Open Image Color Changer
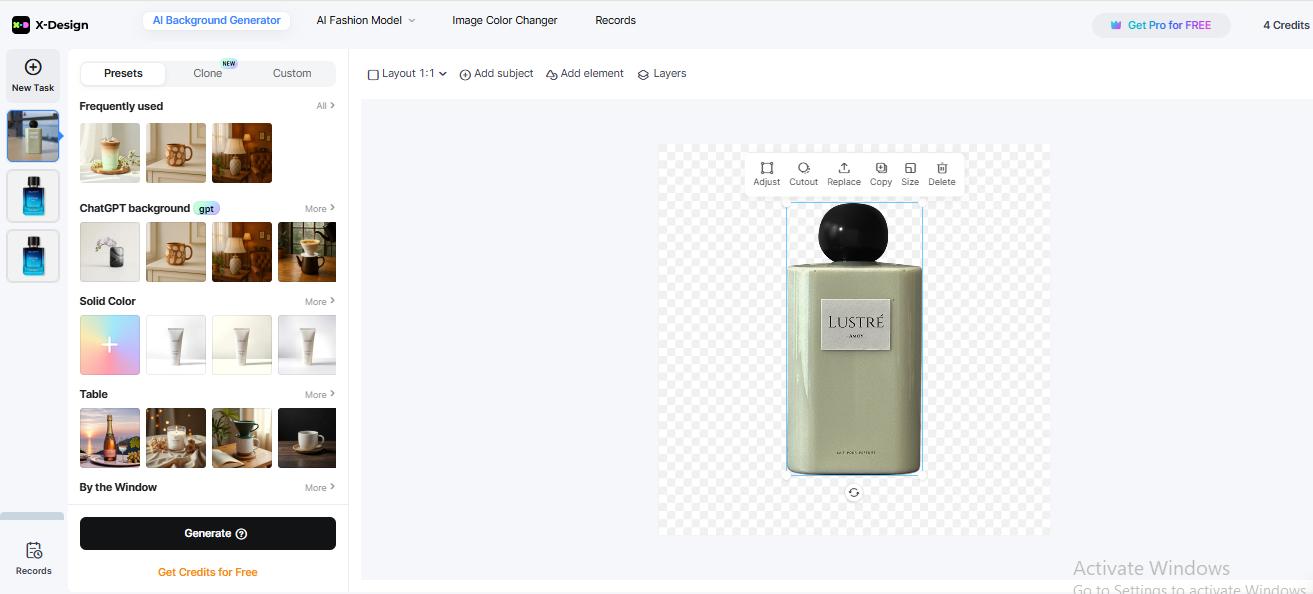Screen dimensions: 1313x594 click(505, 20)
